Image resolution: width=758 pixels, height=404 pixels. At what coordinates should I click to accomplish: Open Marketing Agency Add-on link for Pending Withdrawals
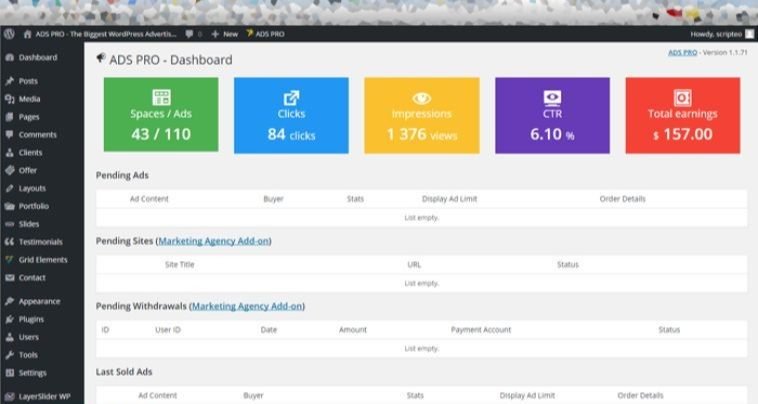[248, 306]
